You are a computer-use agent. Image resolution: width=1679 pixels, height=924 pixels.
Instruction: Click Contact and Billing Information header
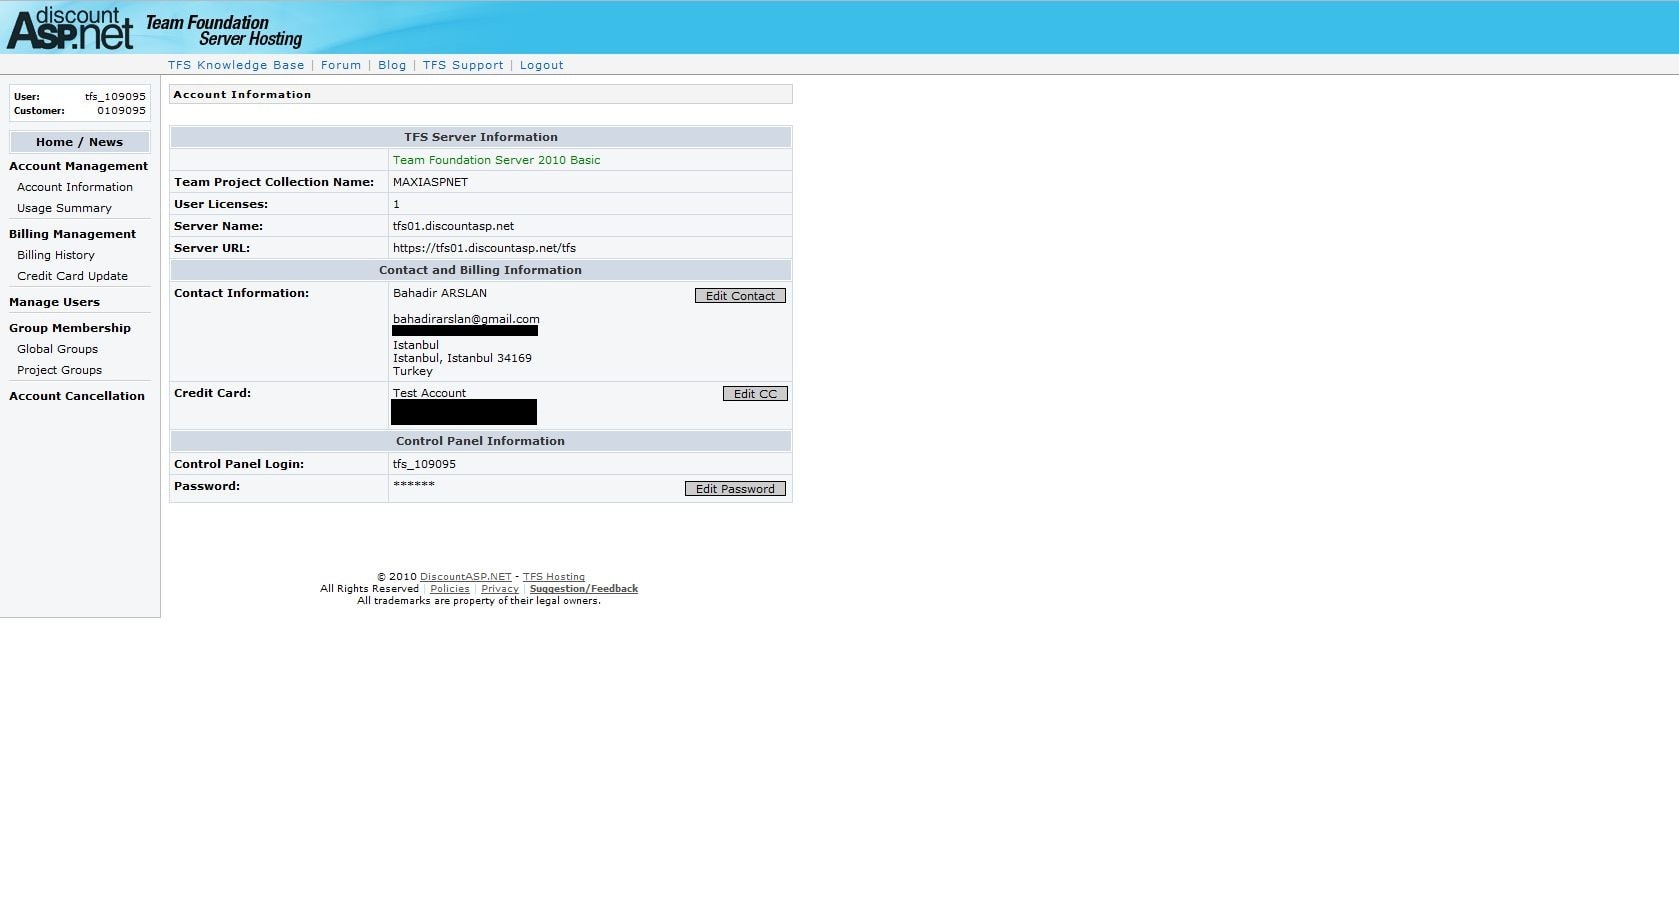(481, 270)
